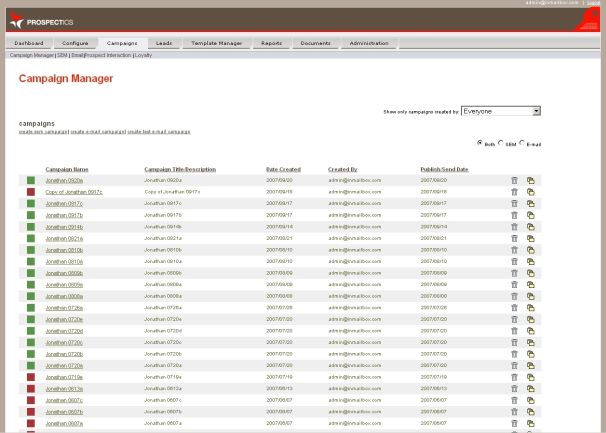This screenshot has width=606, height=433.
Task: Open the Jonathan 0914b campaign link
Action: (x=64, y=226)
